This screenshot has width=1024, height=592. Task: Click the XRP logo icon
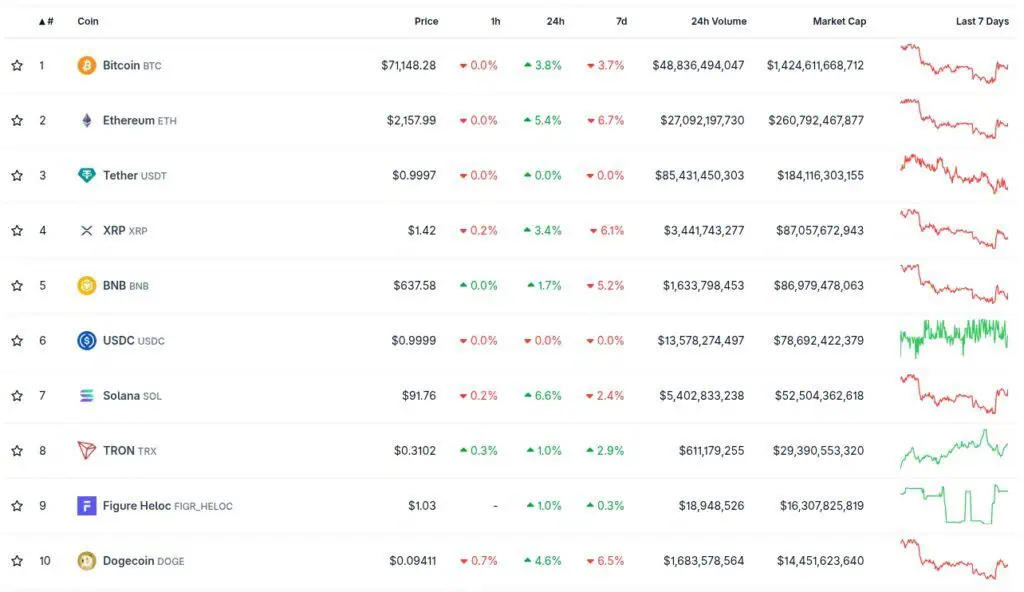pos(87,231)
